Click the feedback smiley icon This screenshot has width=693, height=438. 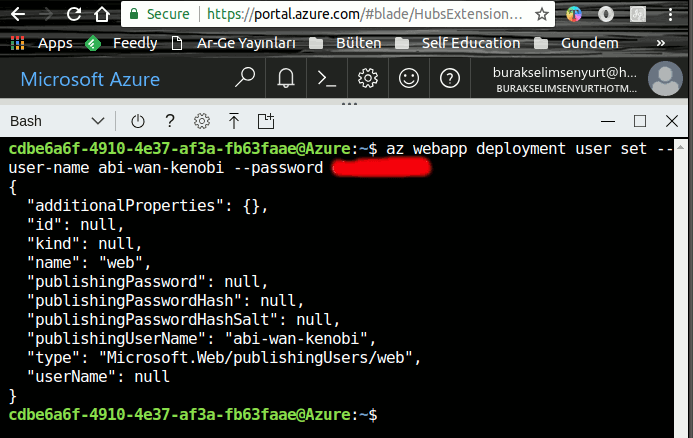point(409,79)
